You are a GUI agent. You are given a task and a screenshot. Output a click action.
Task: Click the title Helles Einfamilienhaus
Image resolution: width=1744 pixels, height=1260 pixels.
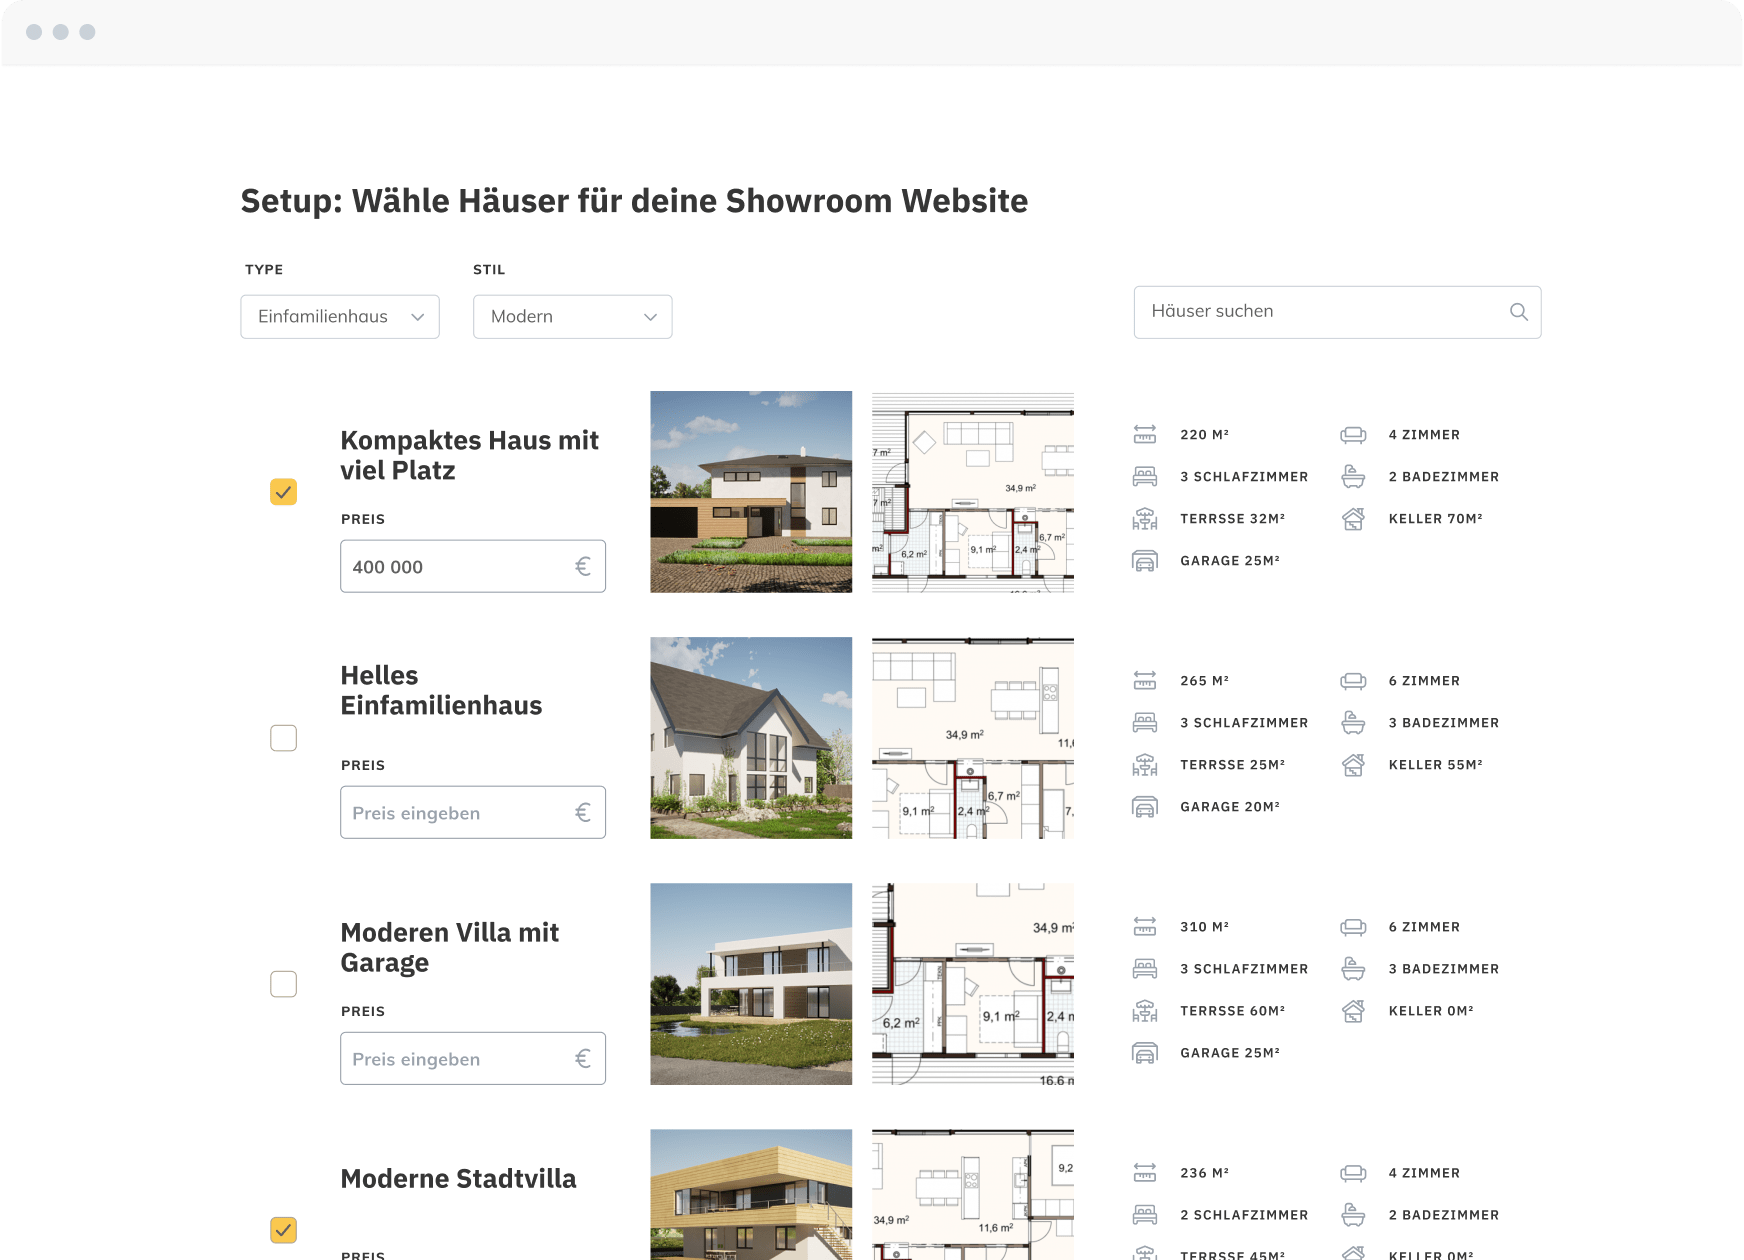(441, 691)
